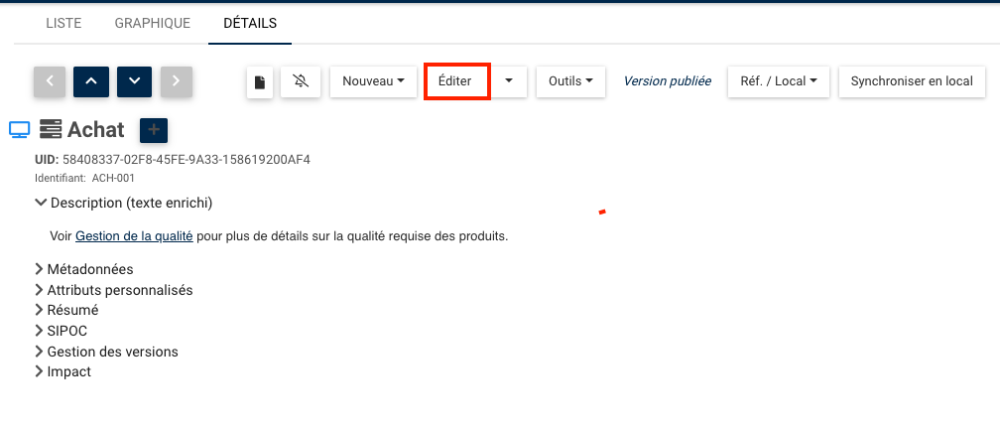Click the stacked bars process icon
The width and height of the screenshot is (1000, 430).
[x=50, y=130]
